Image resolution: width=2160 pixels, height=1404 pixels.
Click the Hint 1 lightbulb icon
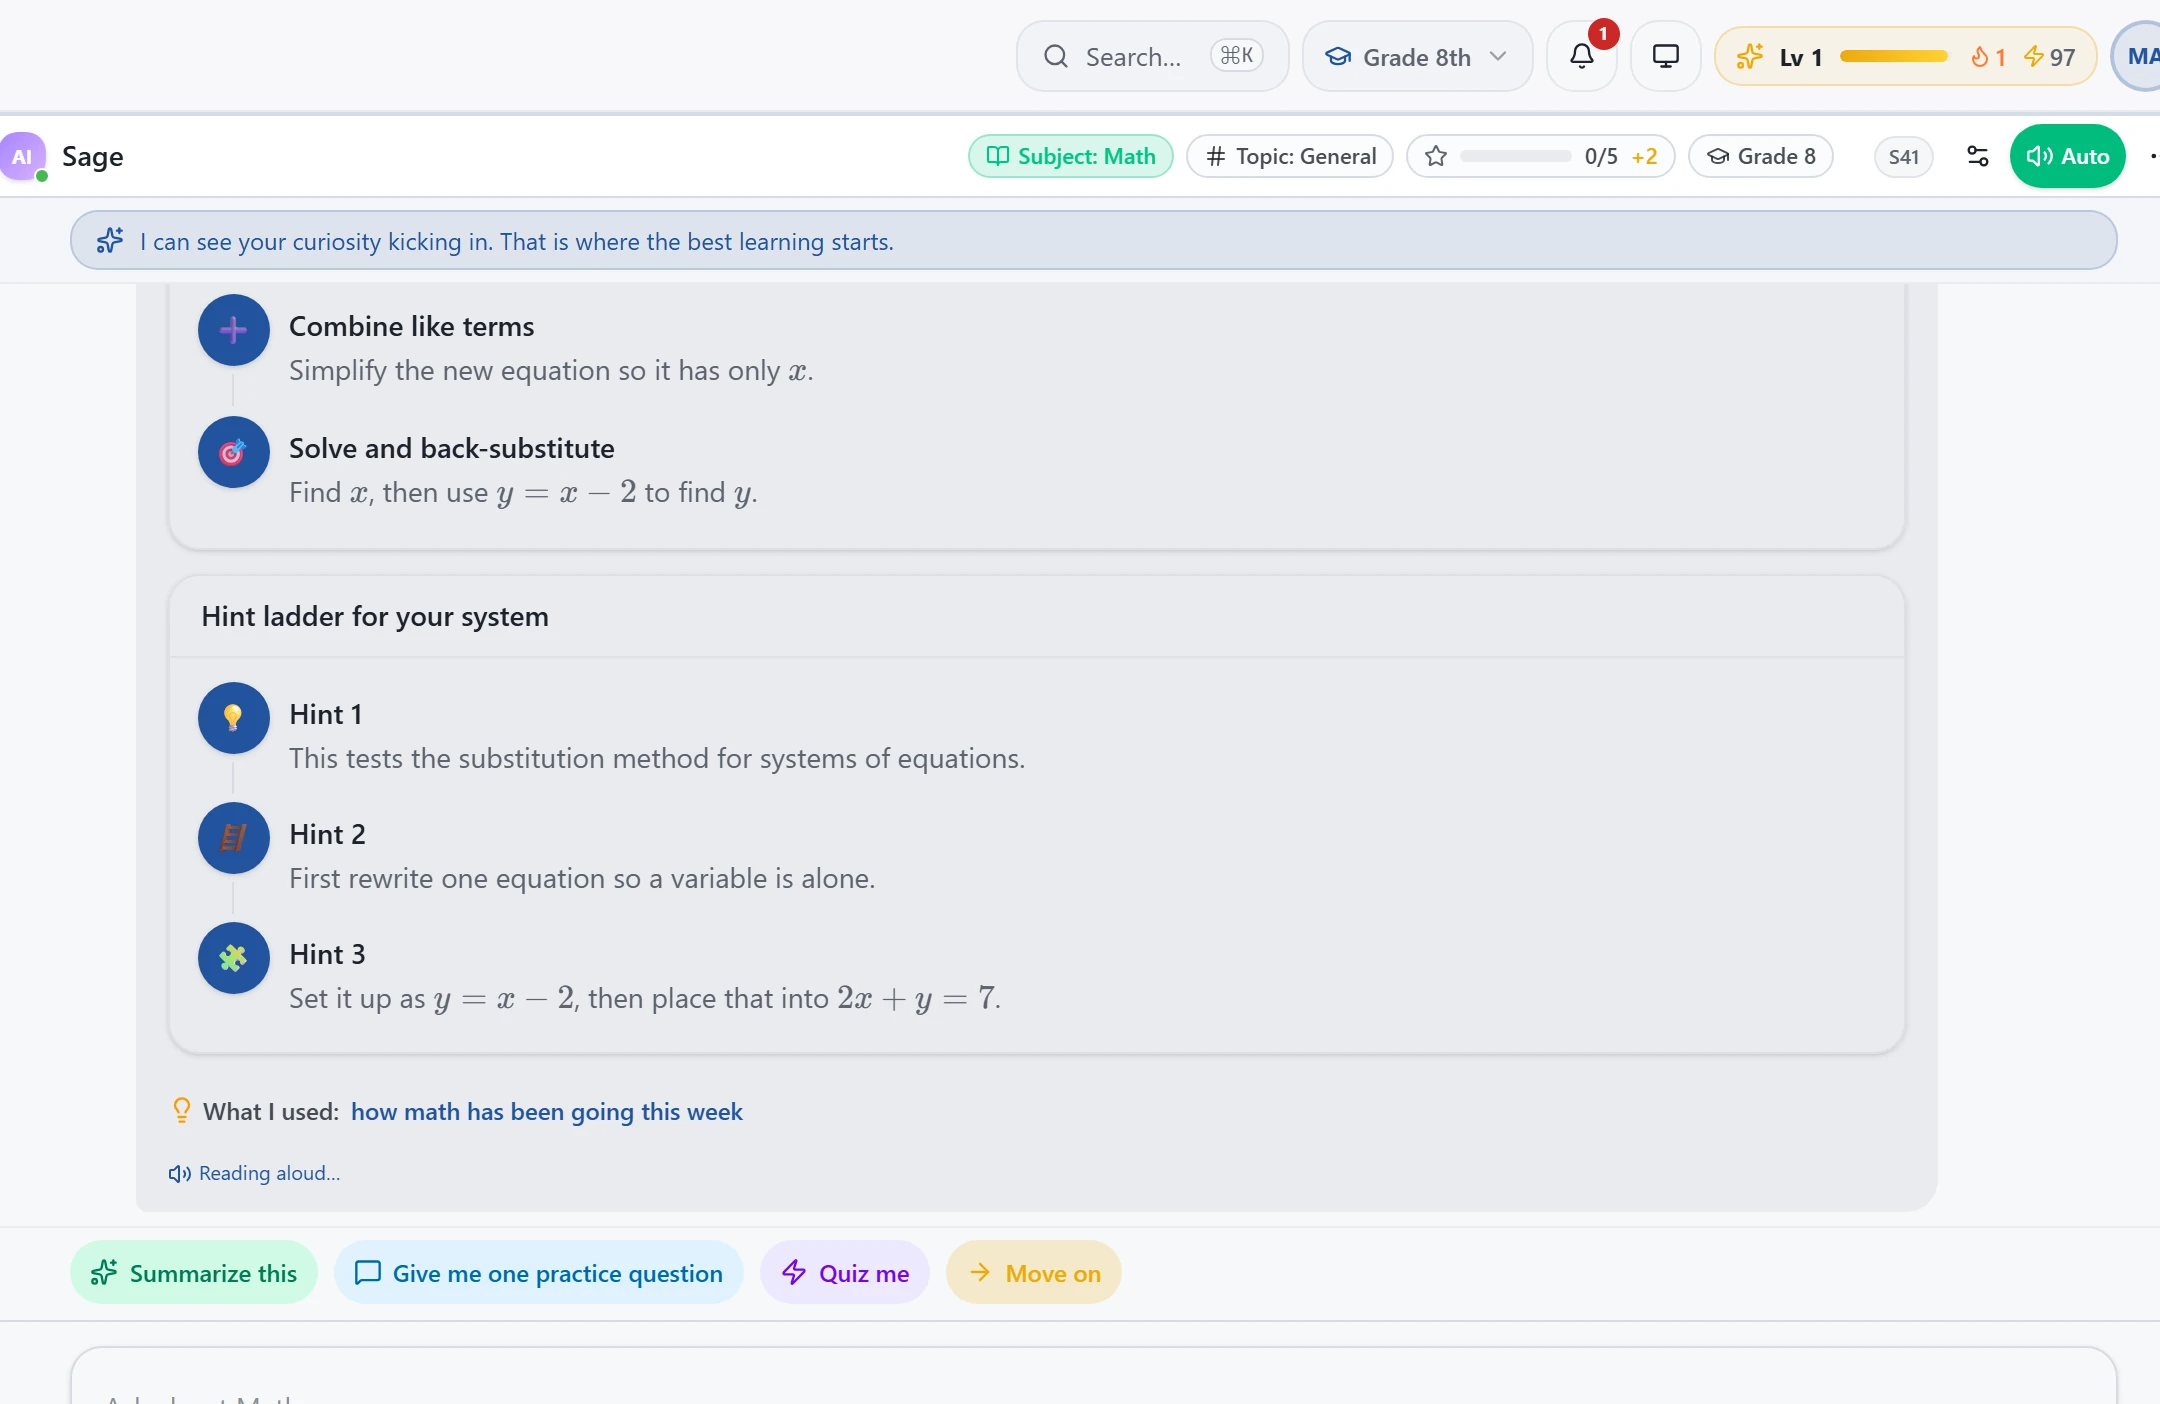click(233, 718)
